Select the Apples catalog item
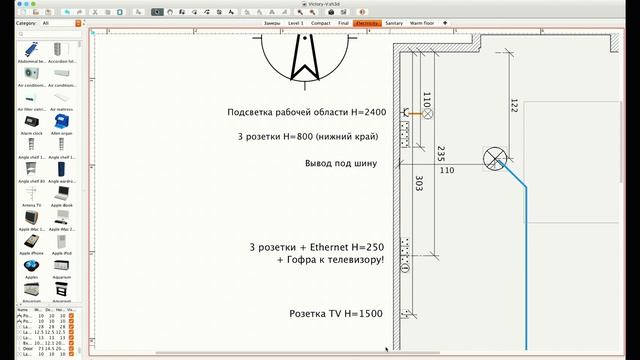Screen dimensions: 640x360 pos(31,269)
